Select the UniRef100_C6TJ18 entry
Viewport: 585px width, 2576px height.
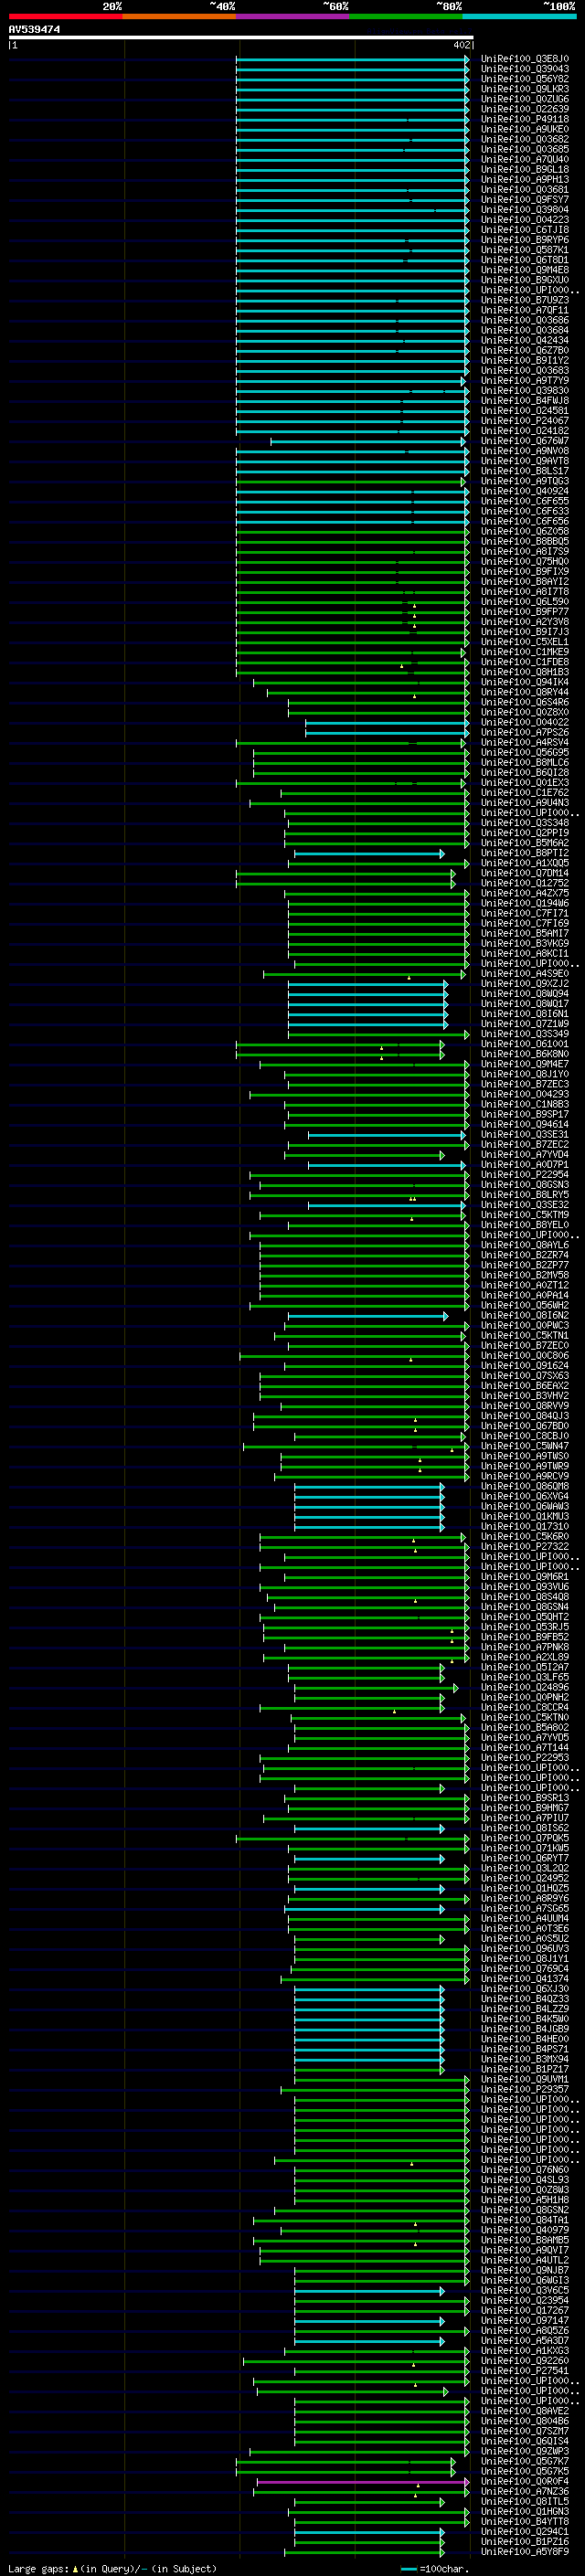coord(525,230)
